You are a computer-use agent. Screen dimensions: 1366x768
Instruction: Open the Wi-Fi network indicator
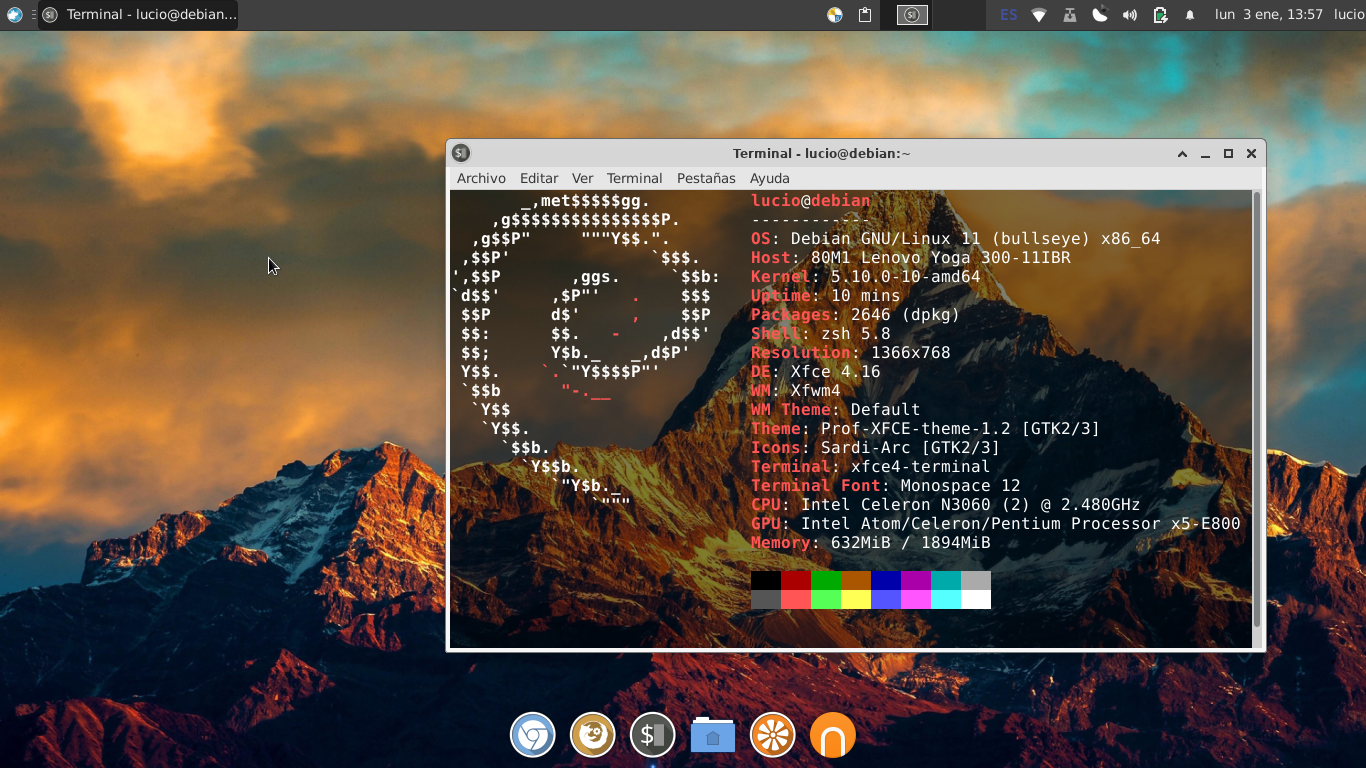1039,15
